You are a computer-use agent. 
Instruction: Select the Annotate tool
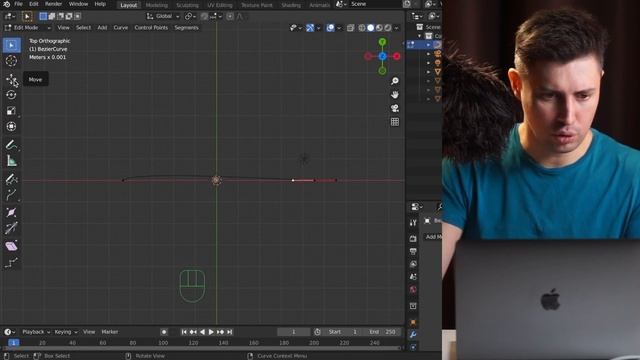click(x=11, y=145)
